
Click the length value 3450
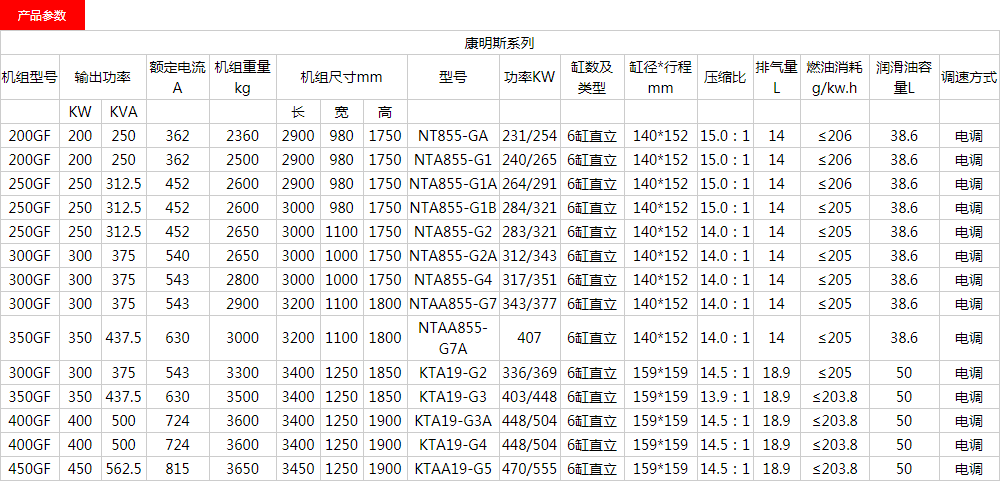point(297,469)
